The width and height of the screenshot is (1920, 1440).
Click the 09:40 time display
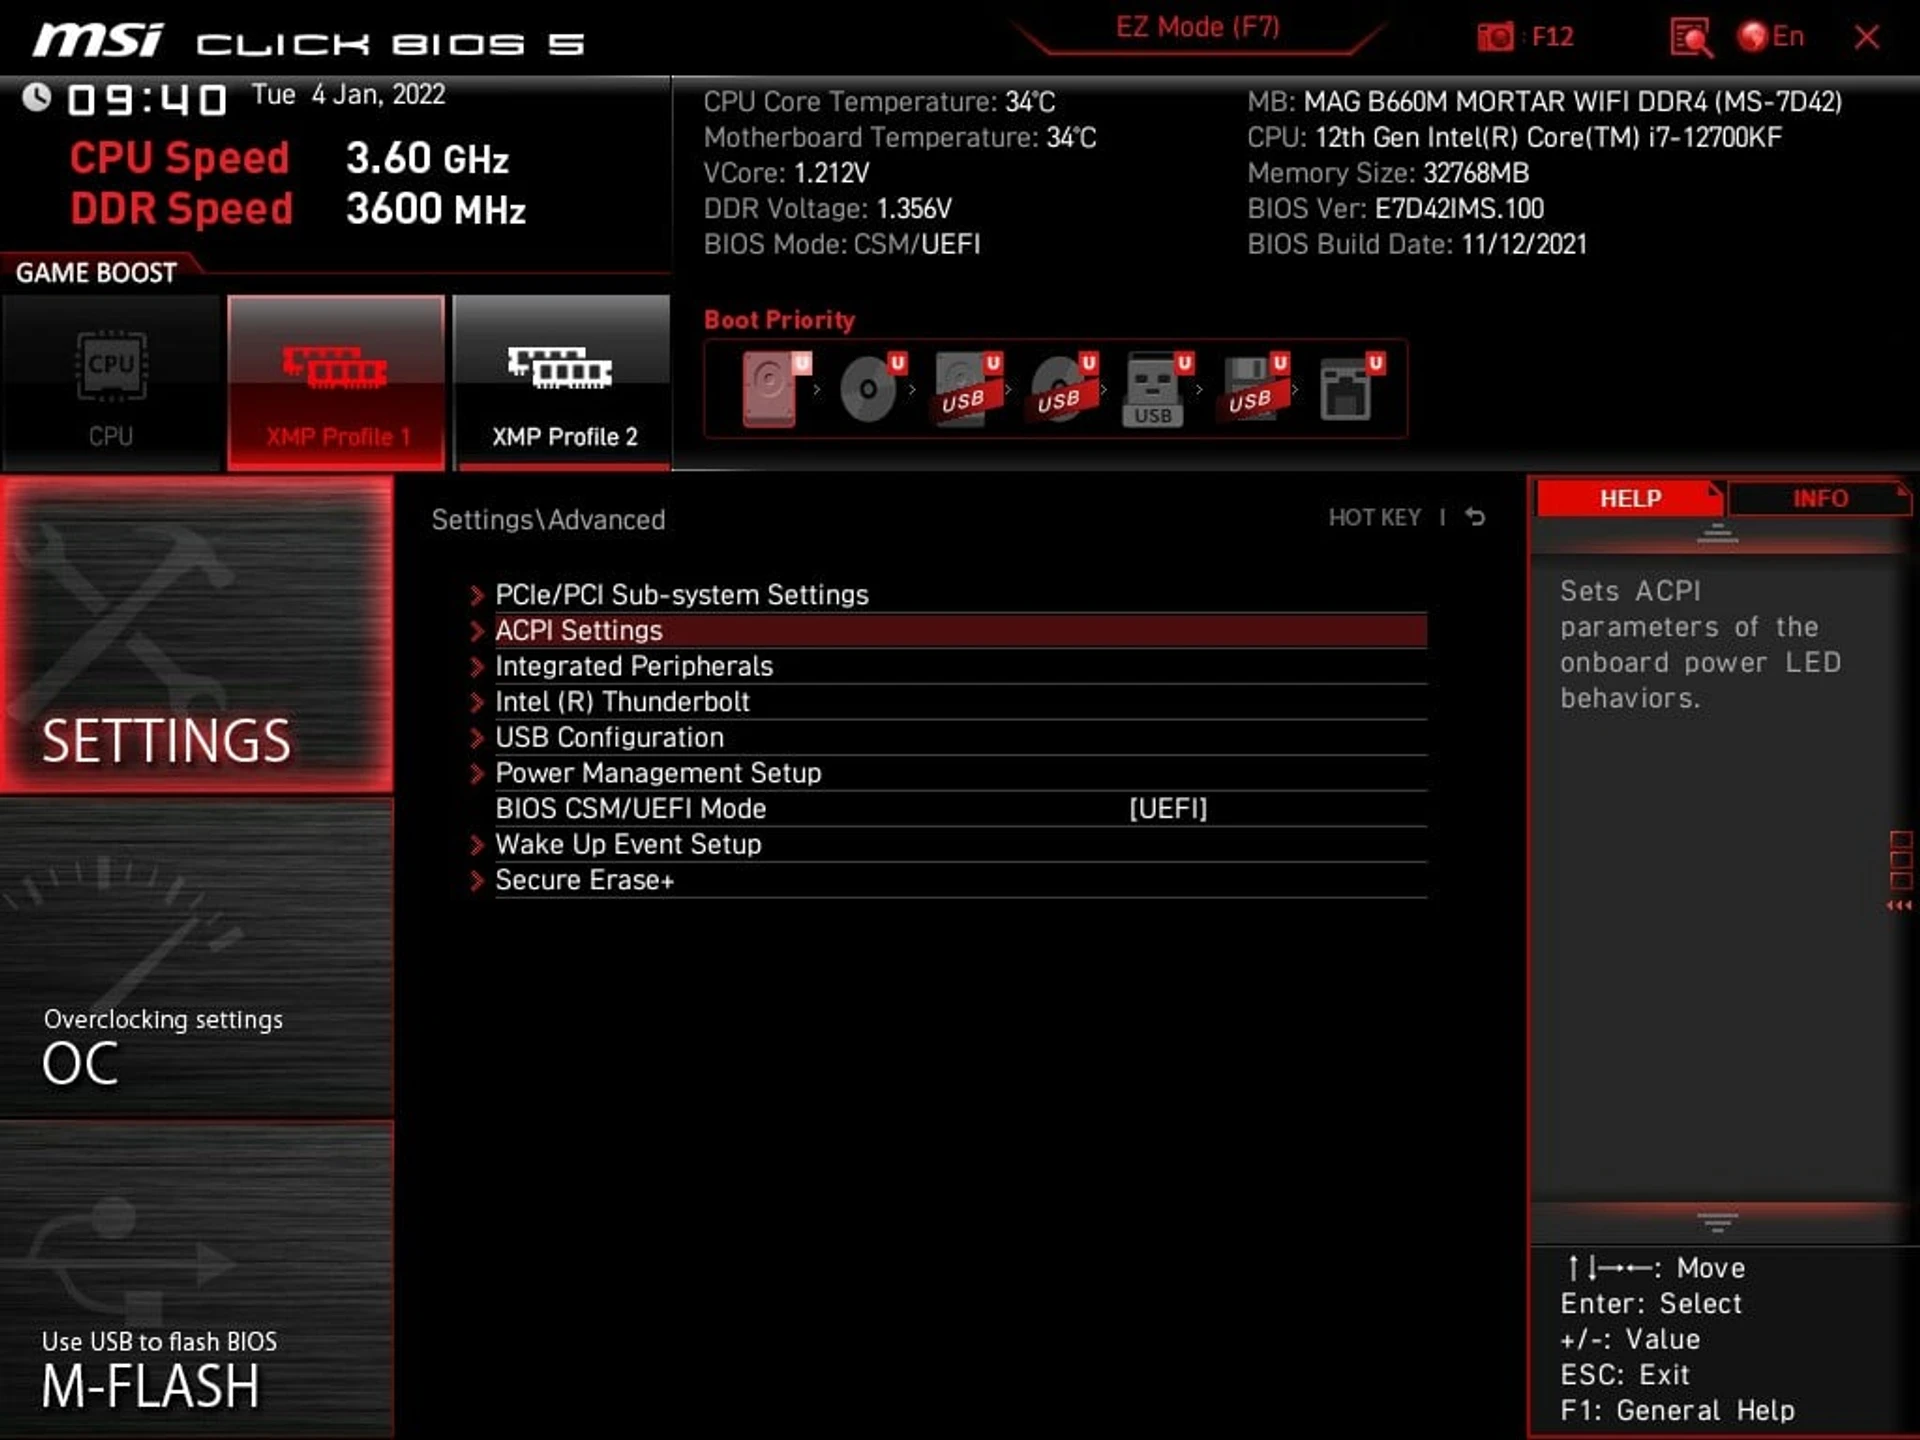click(146, 100)
